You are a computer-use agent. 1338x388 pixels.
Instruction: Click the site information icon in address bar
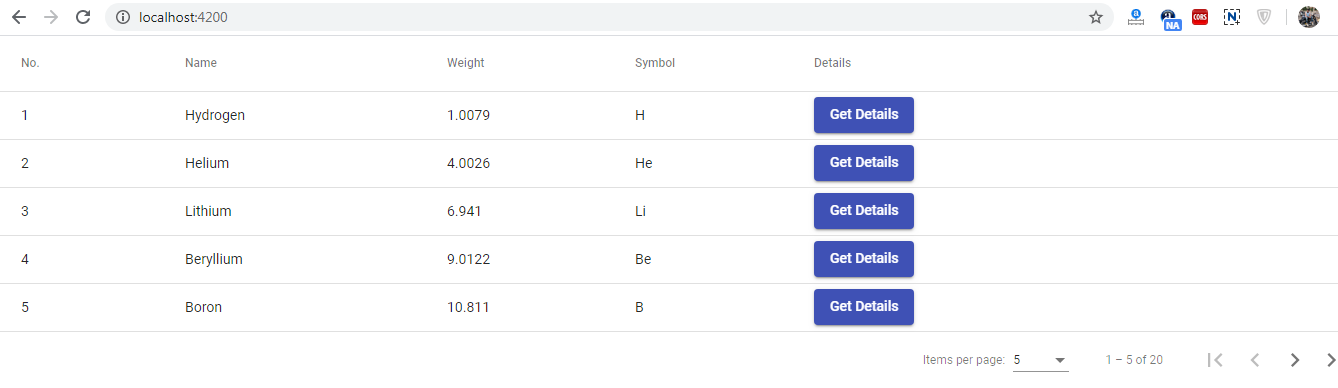[x=123, y=17]
